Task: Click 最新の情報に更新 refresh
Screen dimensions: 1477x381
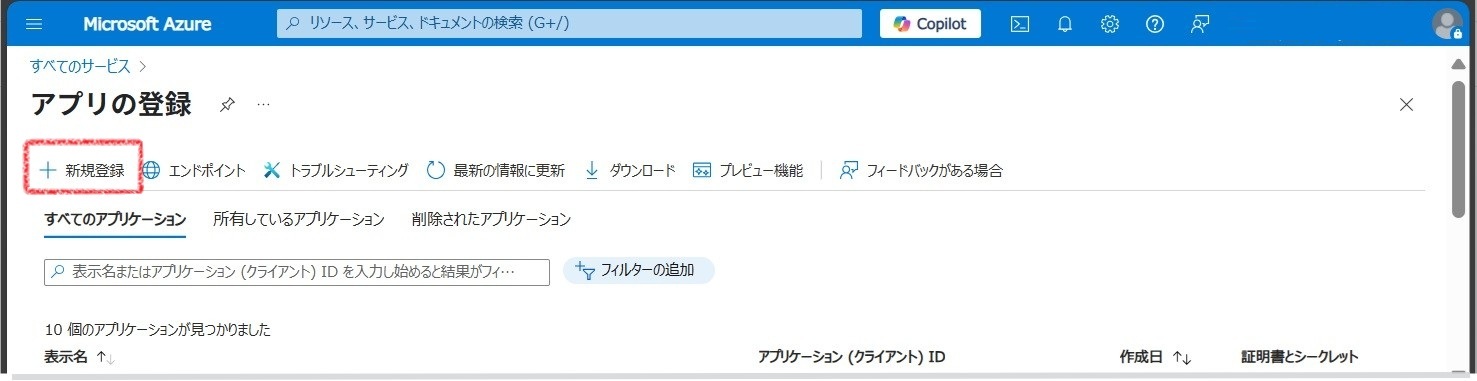Action: point(495,170)
